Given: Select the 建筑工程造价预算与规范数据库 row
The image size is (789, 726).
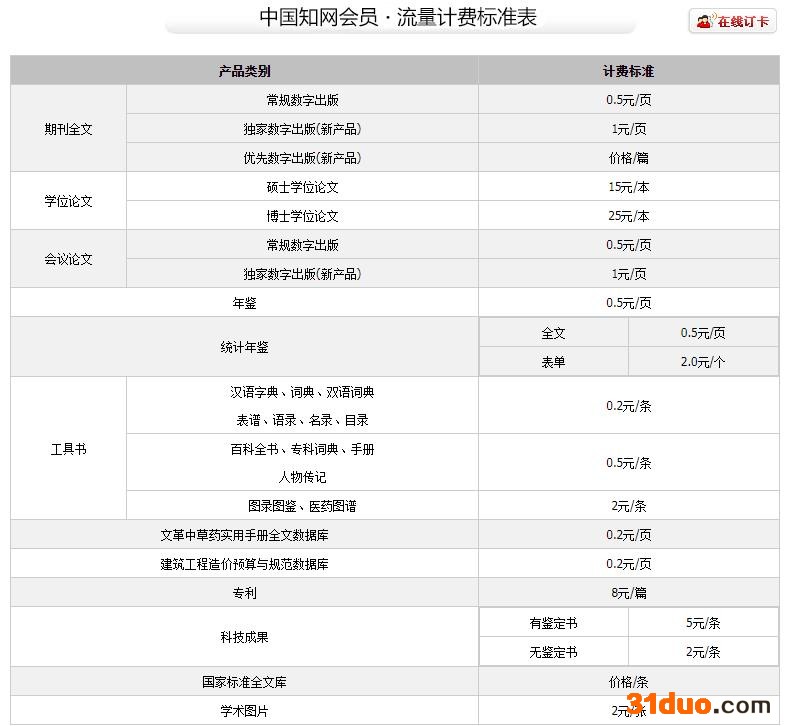Looking at the screenshot, I should click(x=244, y=564).
